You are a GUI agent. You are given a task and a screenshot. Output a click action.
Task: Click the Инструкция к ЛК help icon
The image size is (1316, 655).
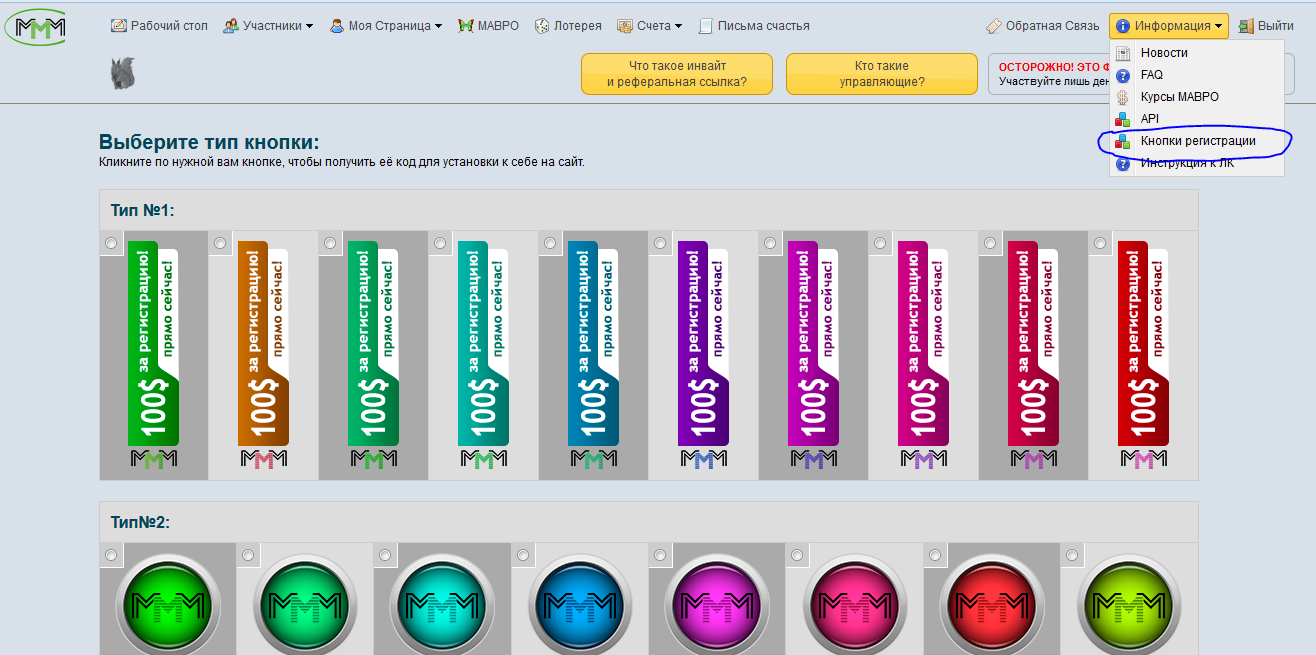(x=1123, y=164)
